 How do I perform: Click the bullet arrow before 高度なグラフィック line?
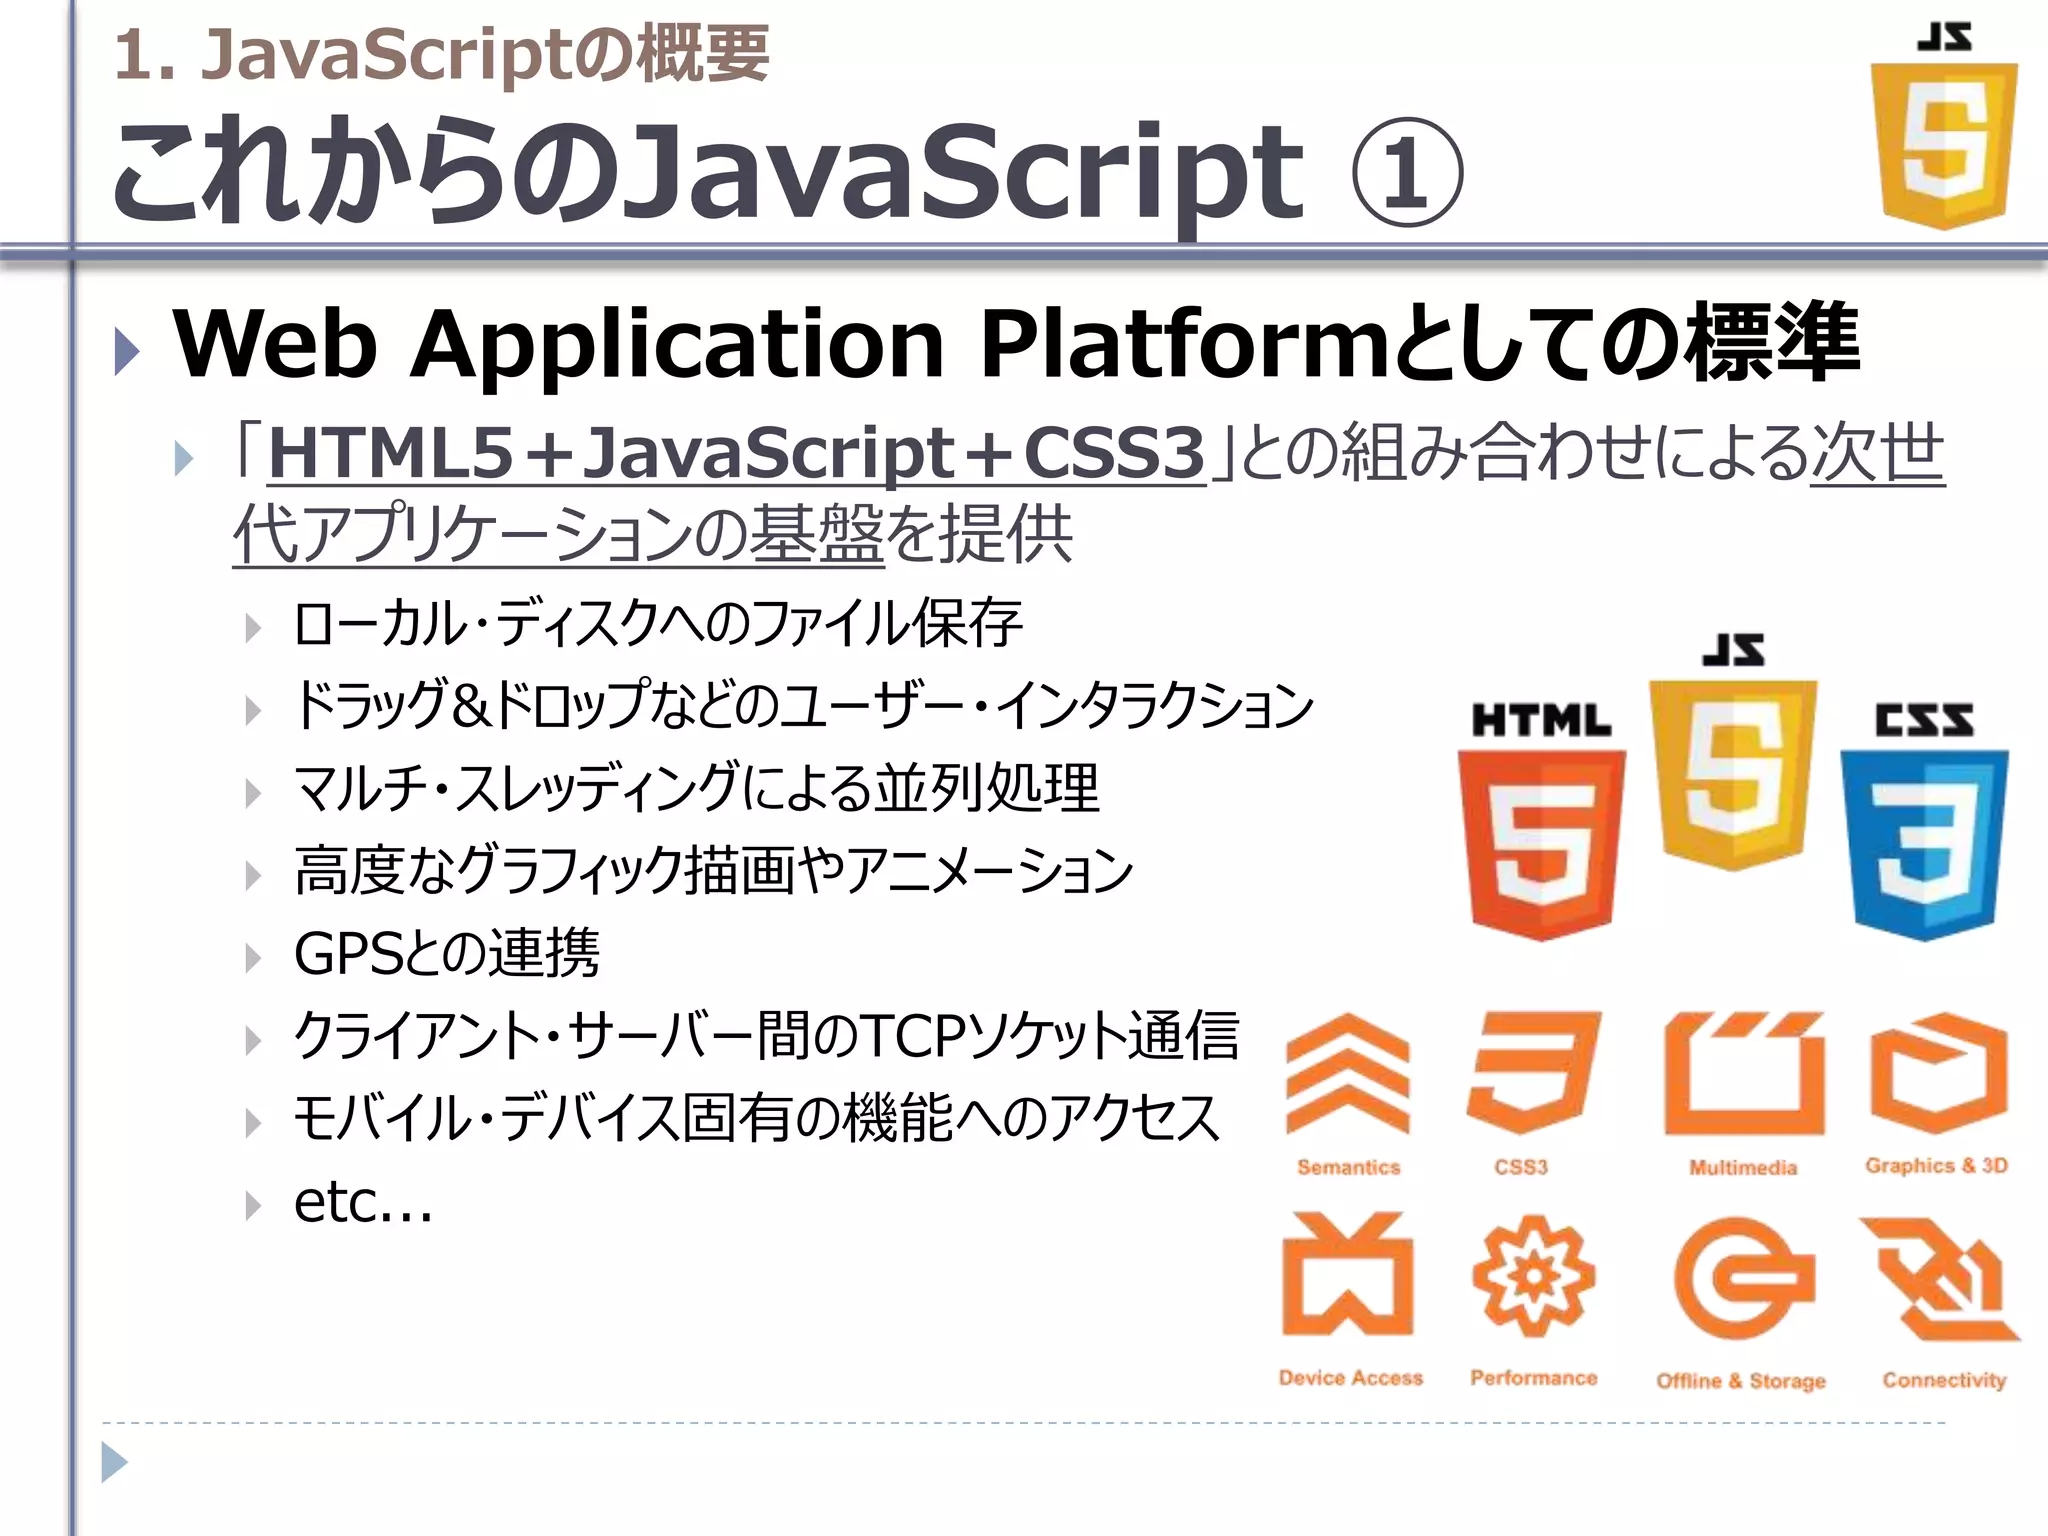click(x=254, y=876)
